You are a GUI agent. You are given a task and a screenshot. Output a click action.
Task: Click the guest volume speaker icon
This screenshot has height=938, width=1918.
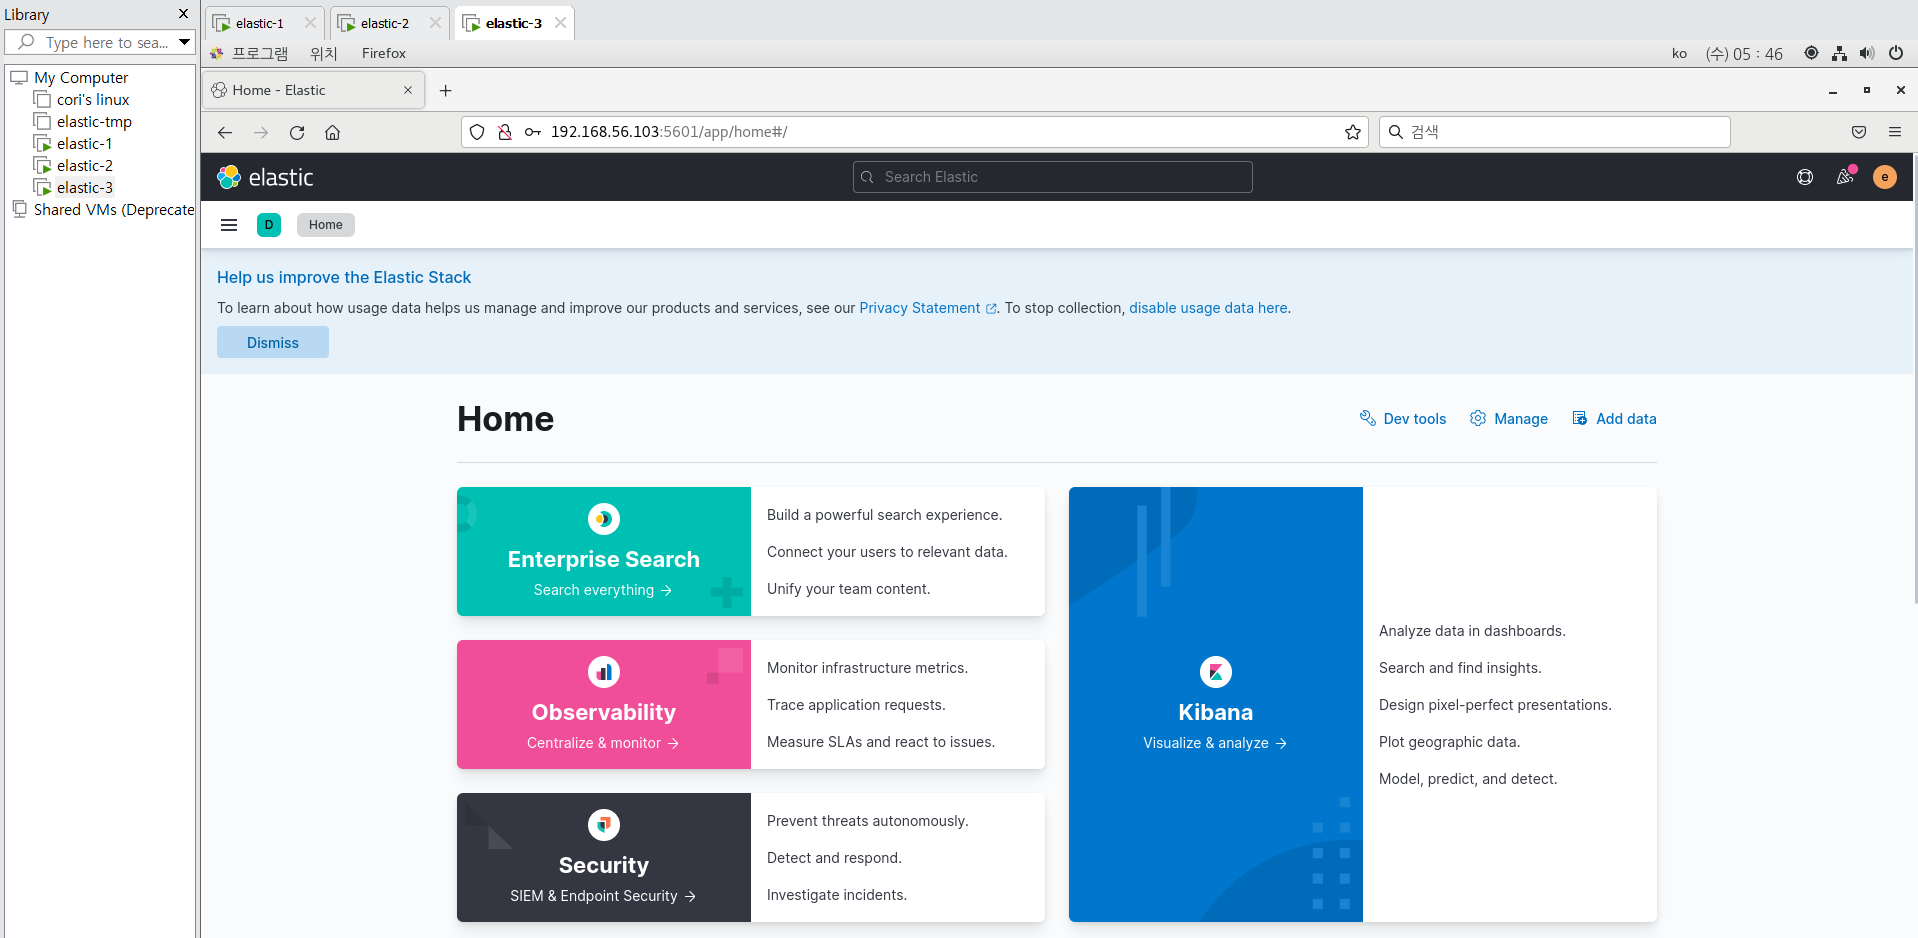[1867, 53]
